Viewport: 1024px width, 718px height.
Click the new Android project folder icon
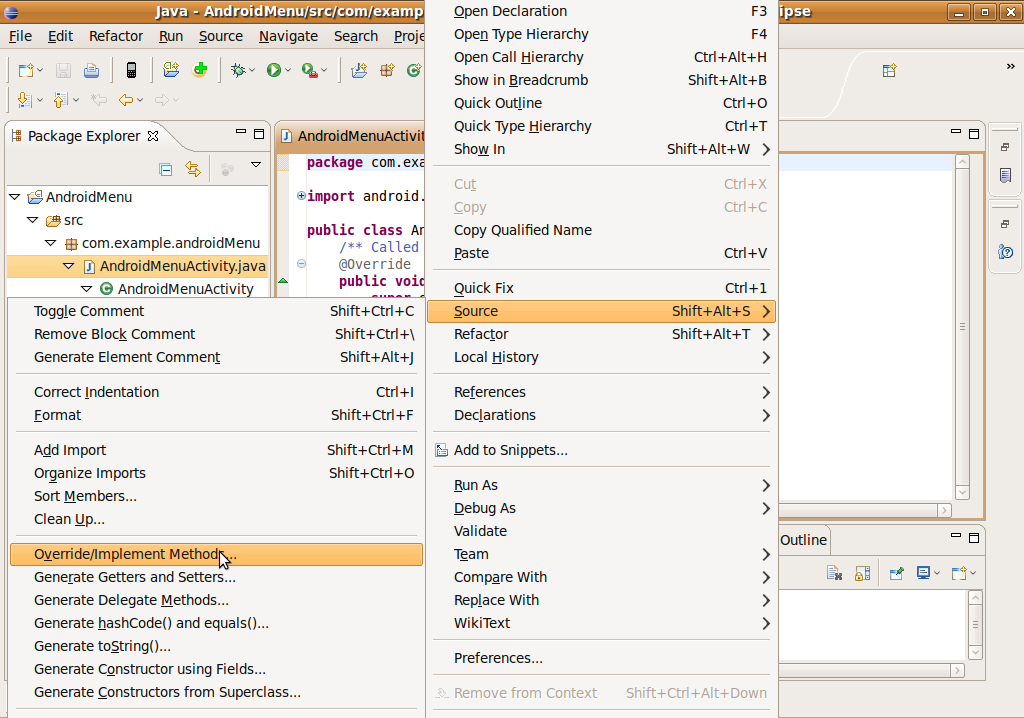click(171, 69)
